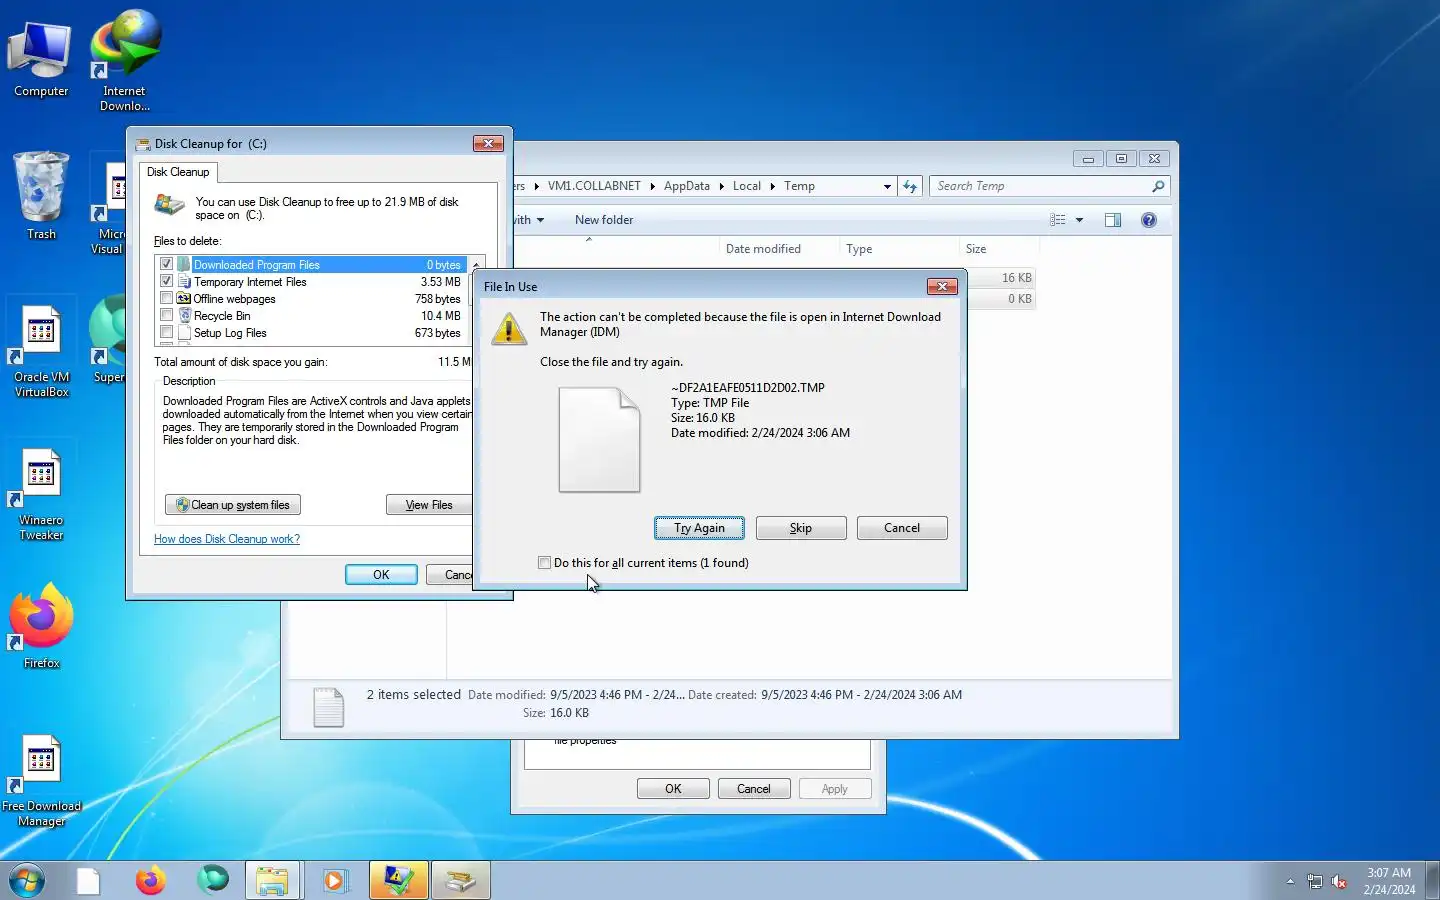Open the media player taskbar icon
This screenshot has width=1440, height=900.
point(335,881)
